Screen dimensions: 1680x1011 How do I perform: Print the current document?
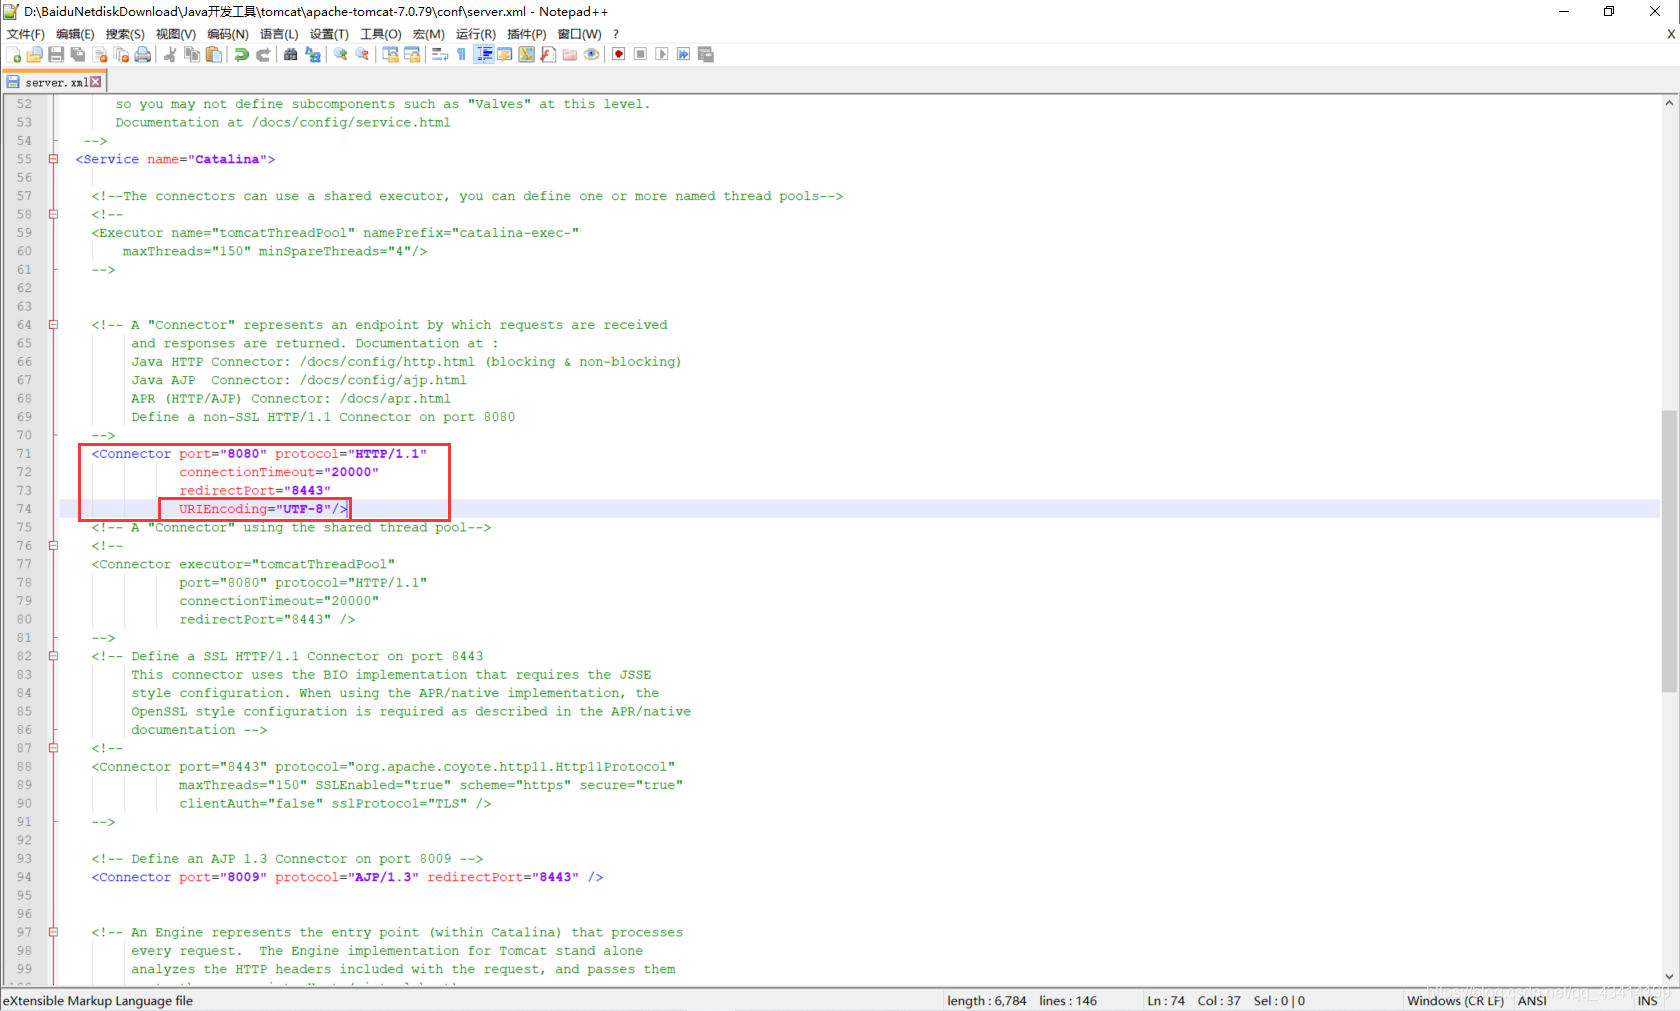tap(143, 54)
